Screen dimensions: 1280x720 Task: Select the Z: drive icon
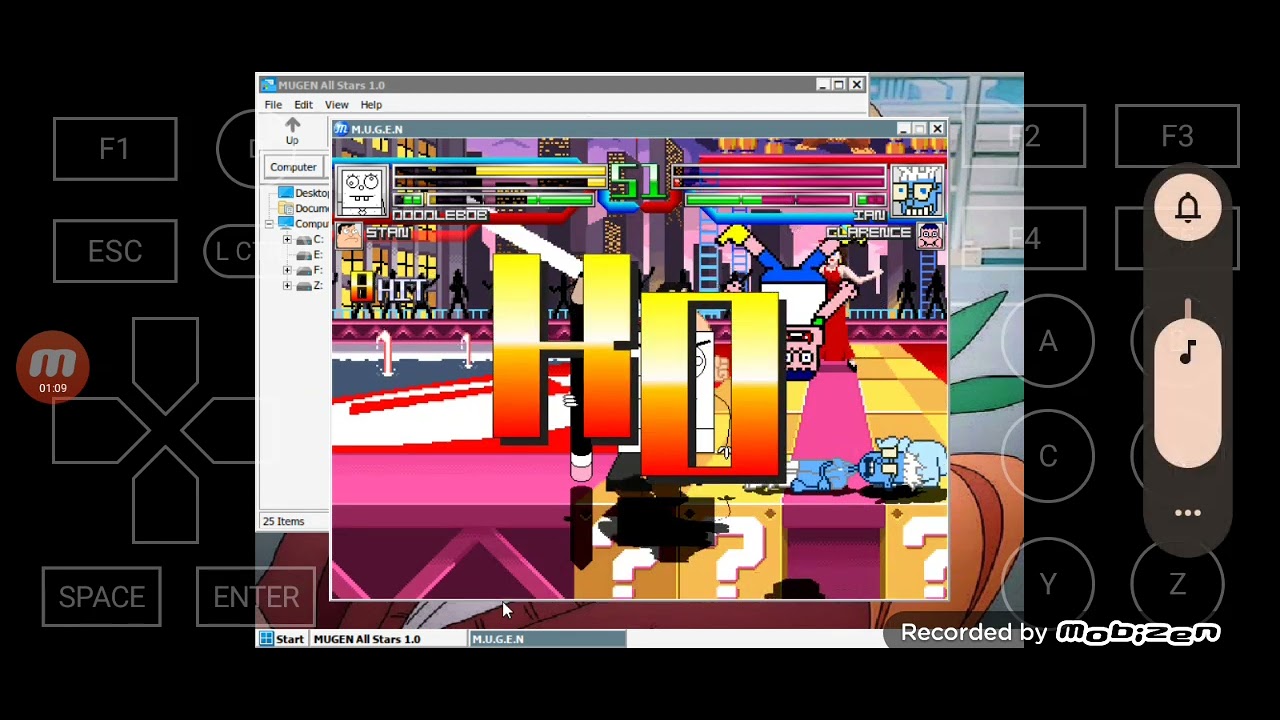pos(304,286)
